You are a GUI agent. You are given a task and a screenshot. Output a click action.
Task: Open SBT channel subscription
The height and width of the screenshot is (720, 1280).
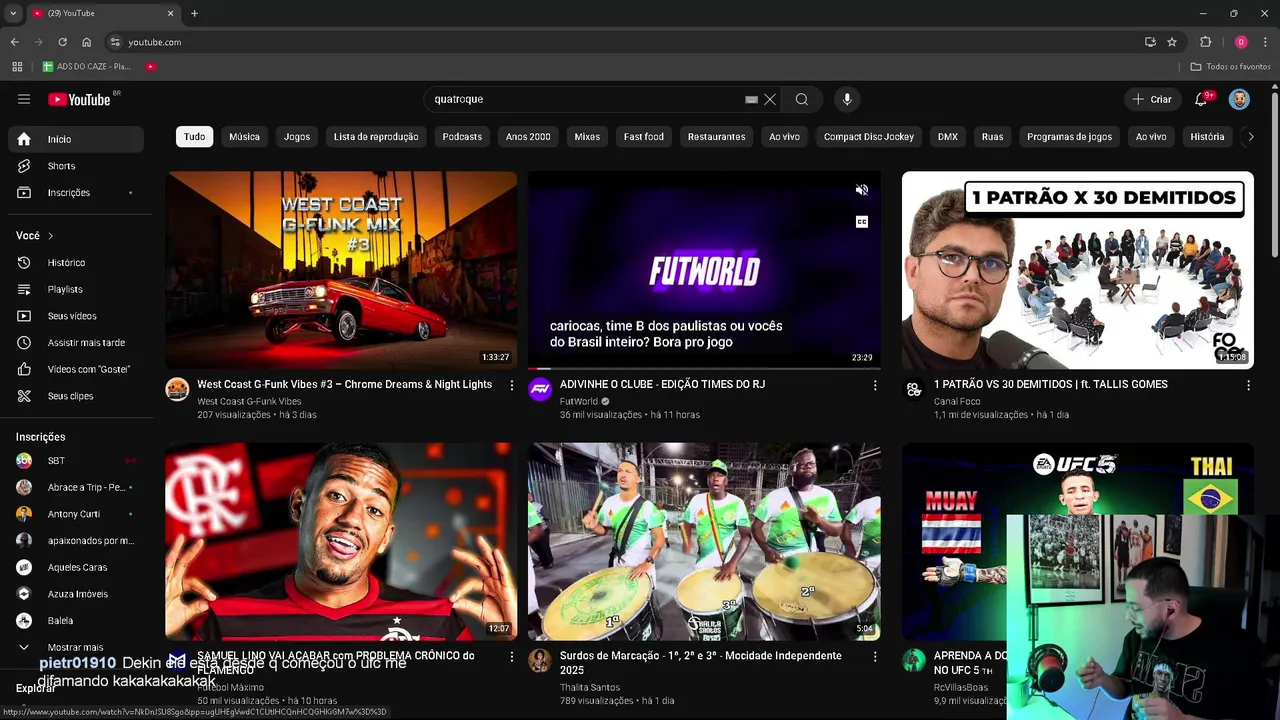click(76, 460)
